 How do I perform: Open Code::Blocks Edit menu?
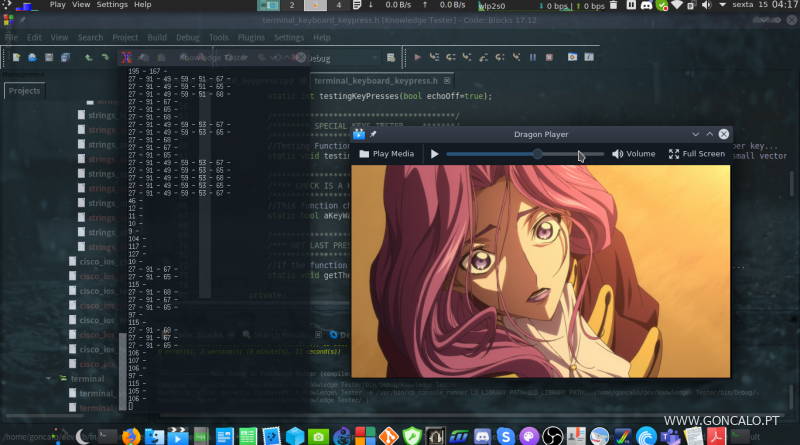point(34,37)
